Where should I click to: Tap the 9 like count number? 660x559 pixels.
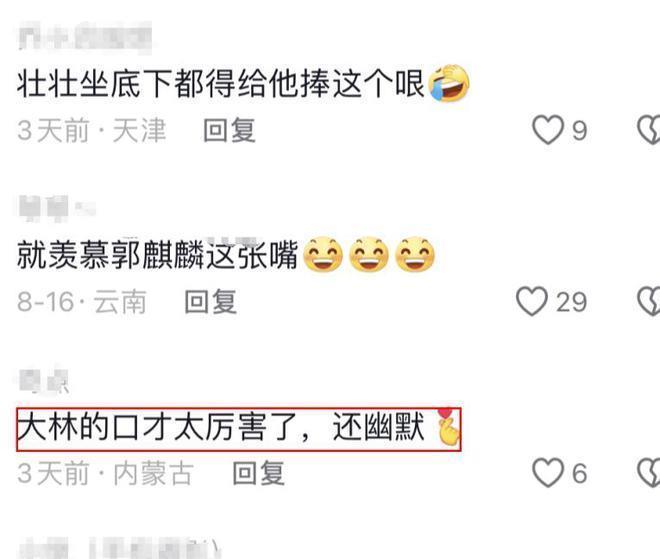[x=580, y=130]
